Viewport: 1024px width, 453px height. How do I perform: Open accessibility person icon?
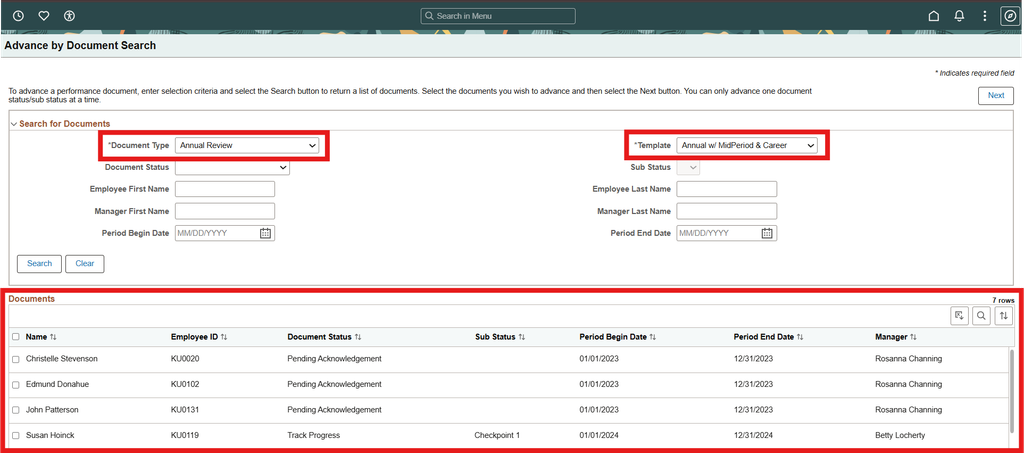(70, 16)
